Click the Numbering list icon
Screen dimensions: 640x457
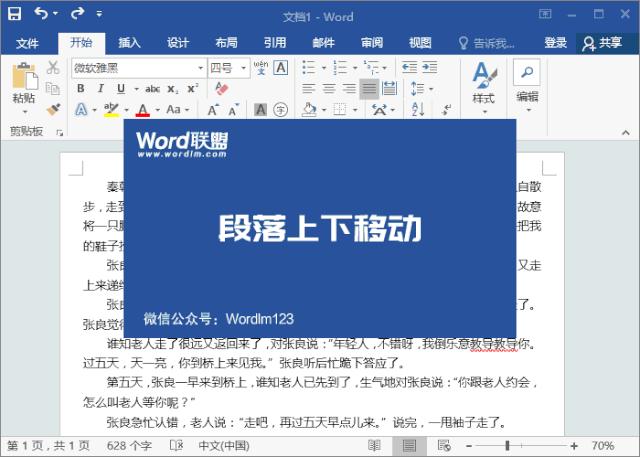pos(340,67)
